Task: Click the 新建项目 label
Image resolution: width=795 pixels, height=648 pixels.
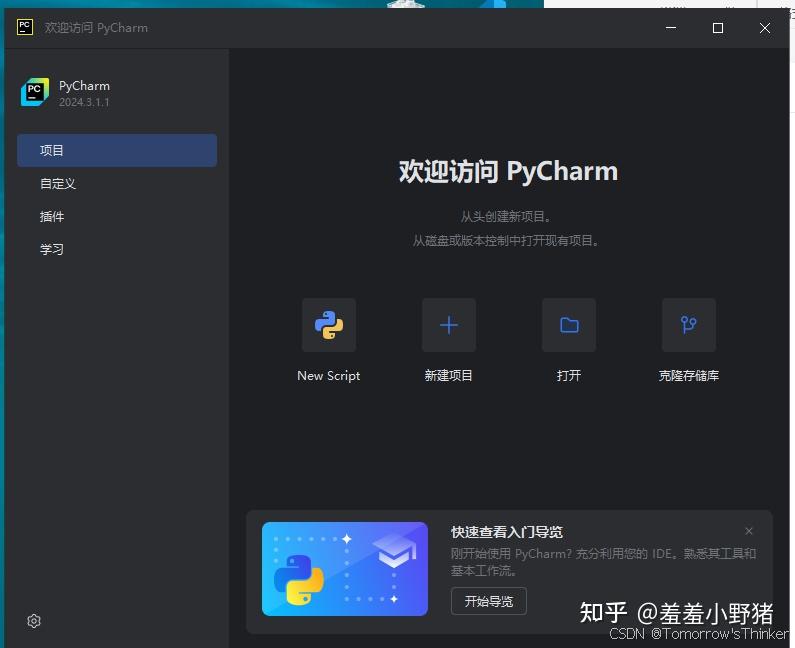Action: click(x=449, y=376)
